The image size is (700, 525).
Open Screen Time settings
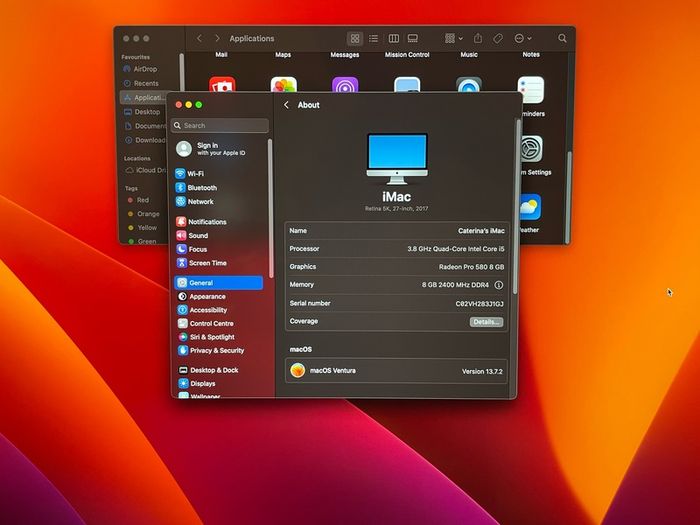[201, 263]
